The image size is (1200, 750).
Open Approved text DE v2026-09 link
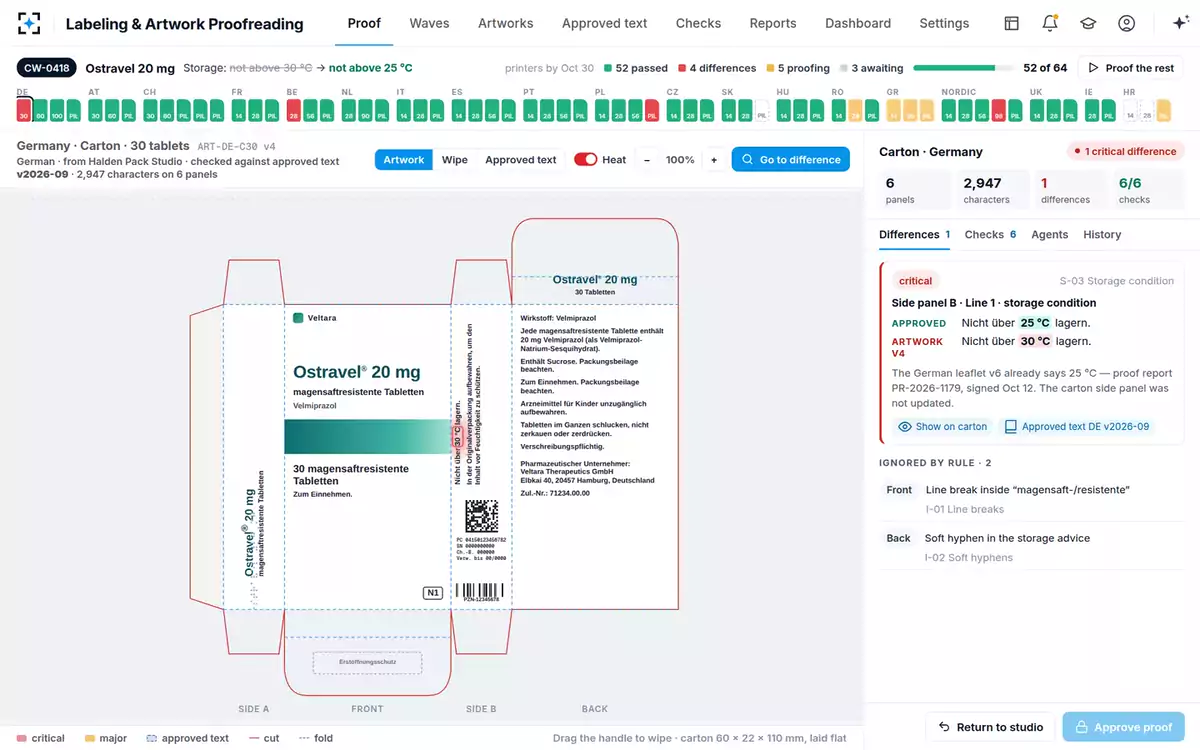pyautogui.click(x=1076, y=426)
